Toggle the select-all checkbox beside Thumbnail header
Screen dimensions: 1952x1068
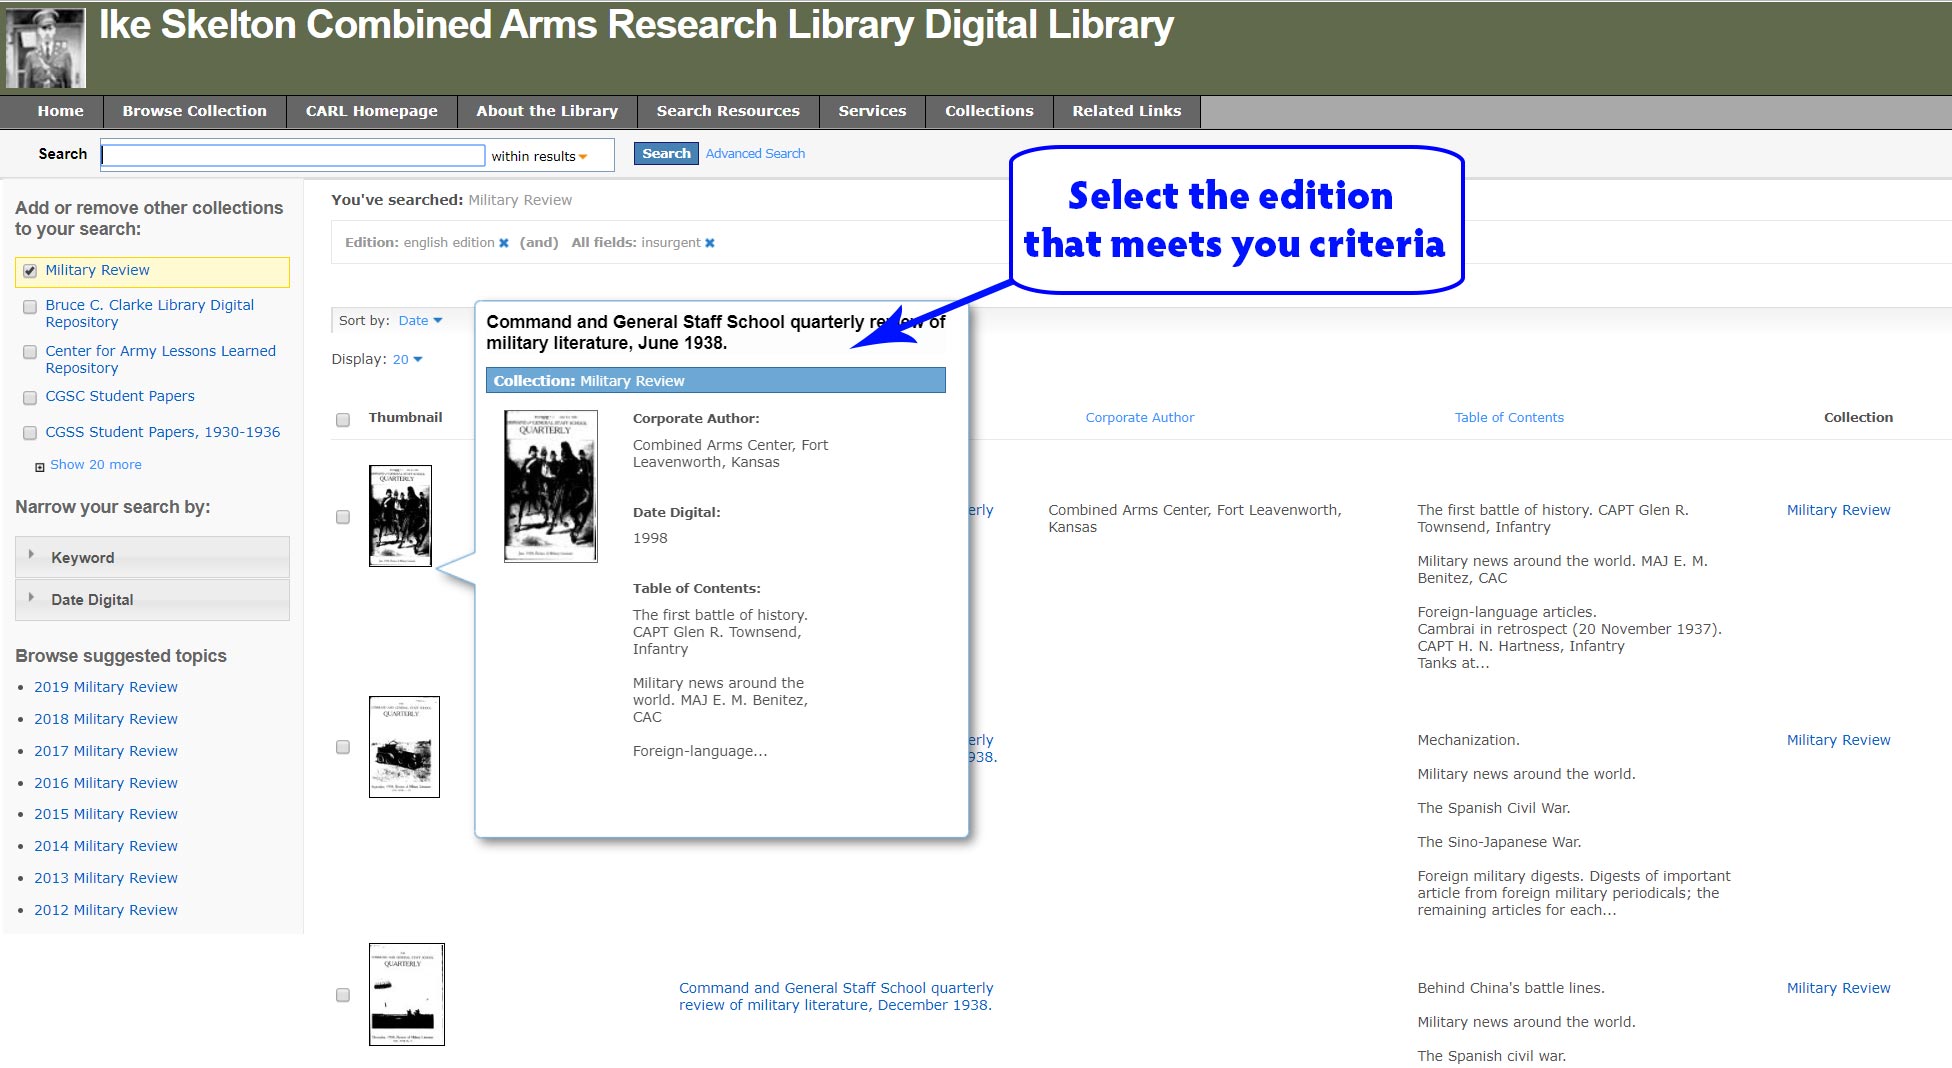343,420
